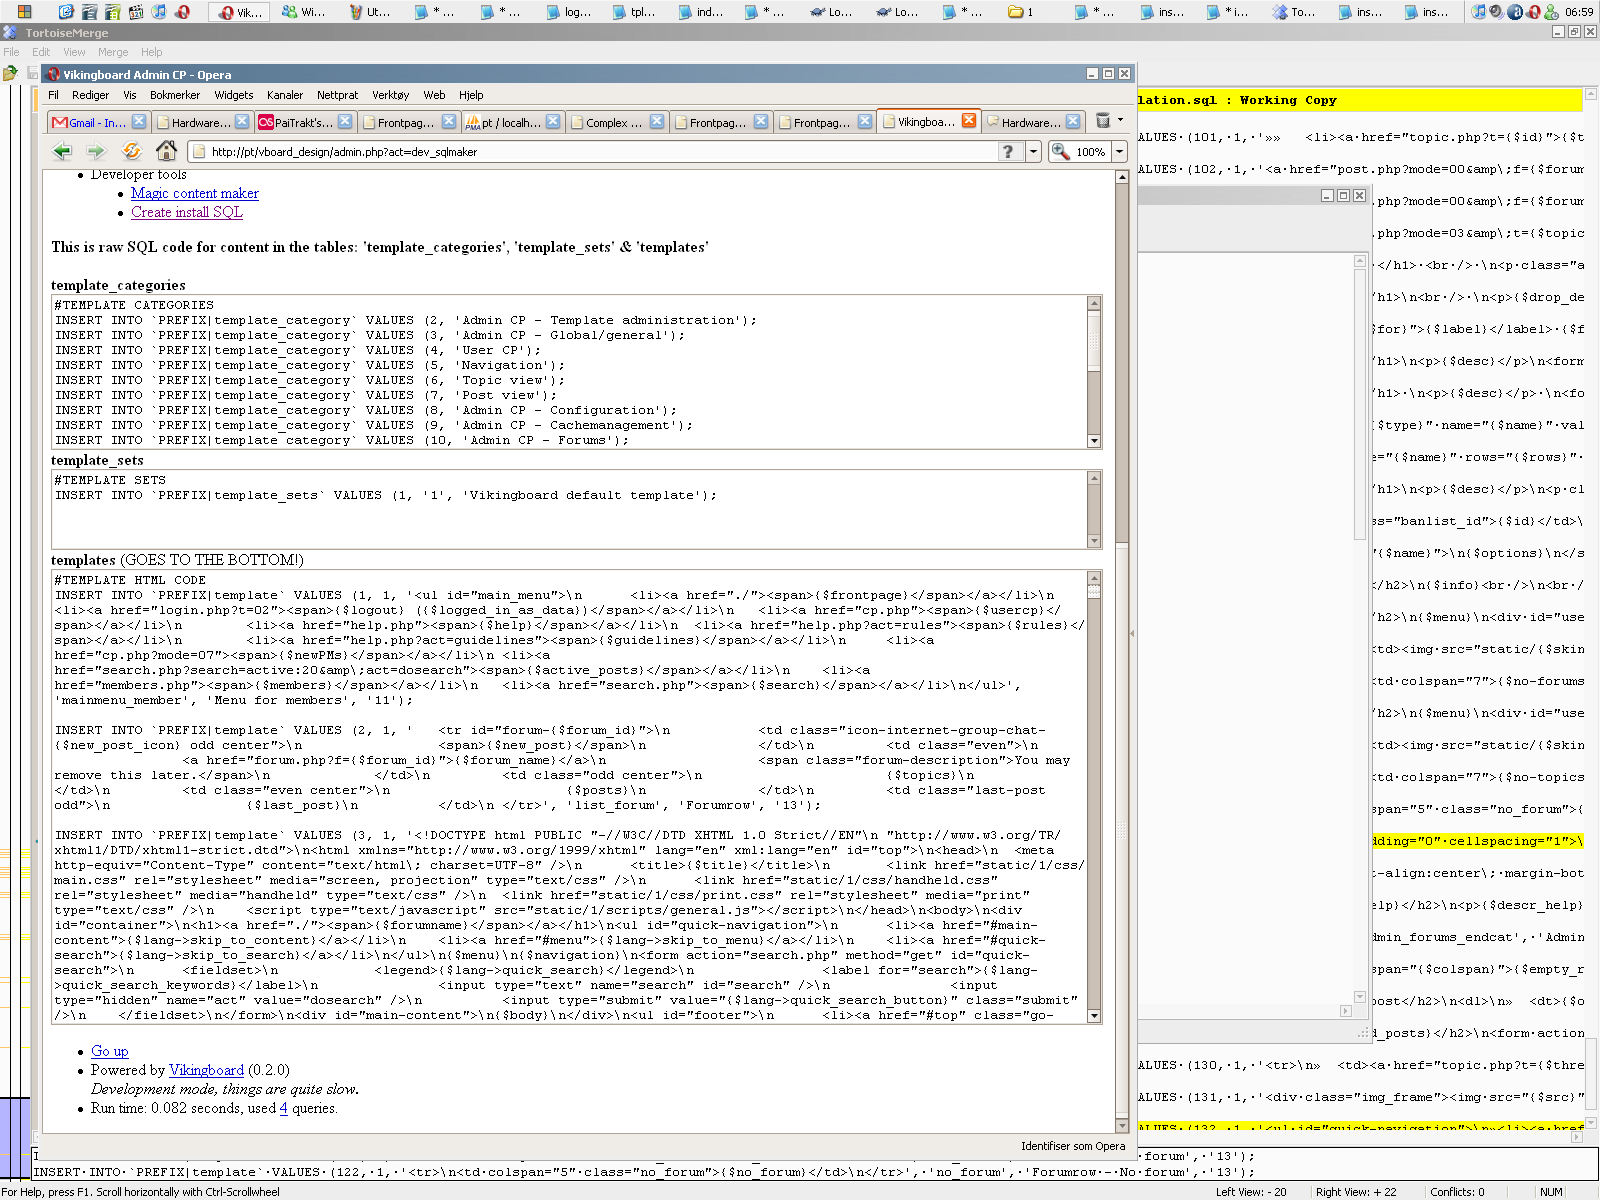
Task: Go back in Opera's navigation toolbar
Action: (62, 152)
